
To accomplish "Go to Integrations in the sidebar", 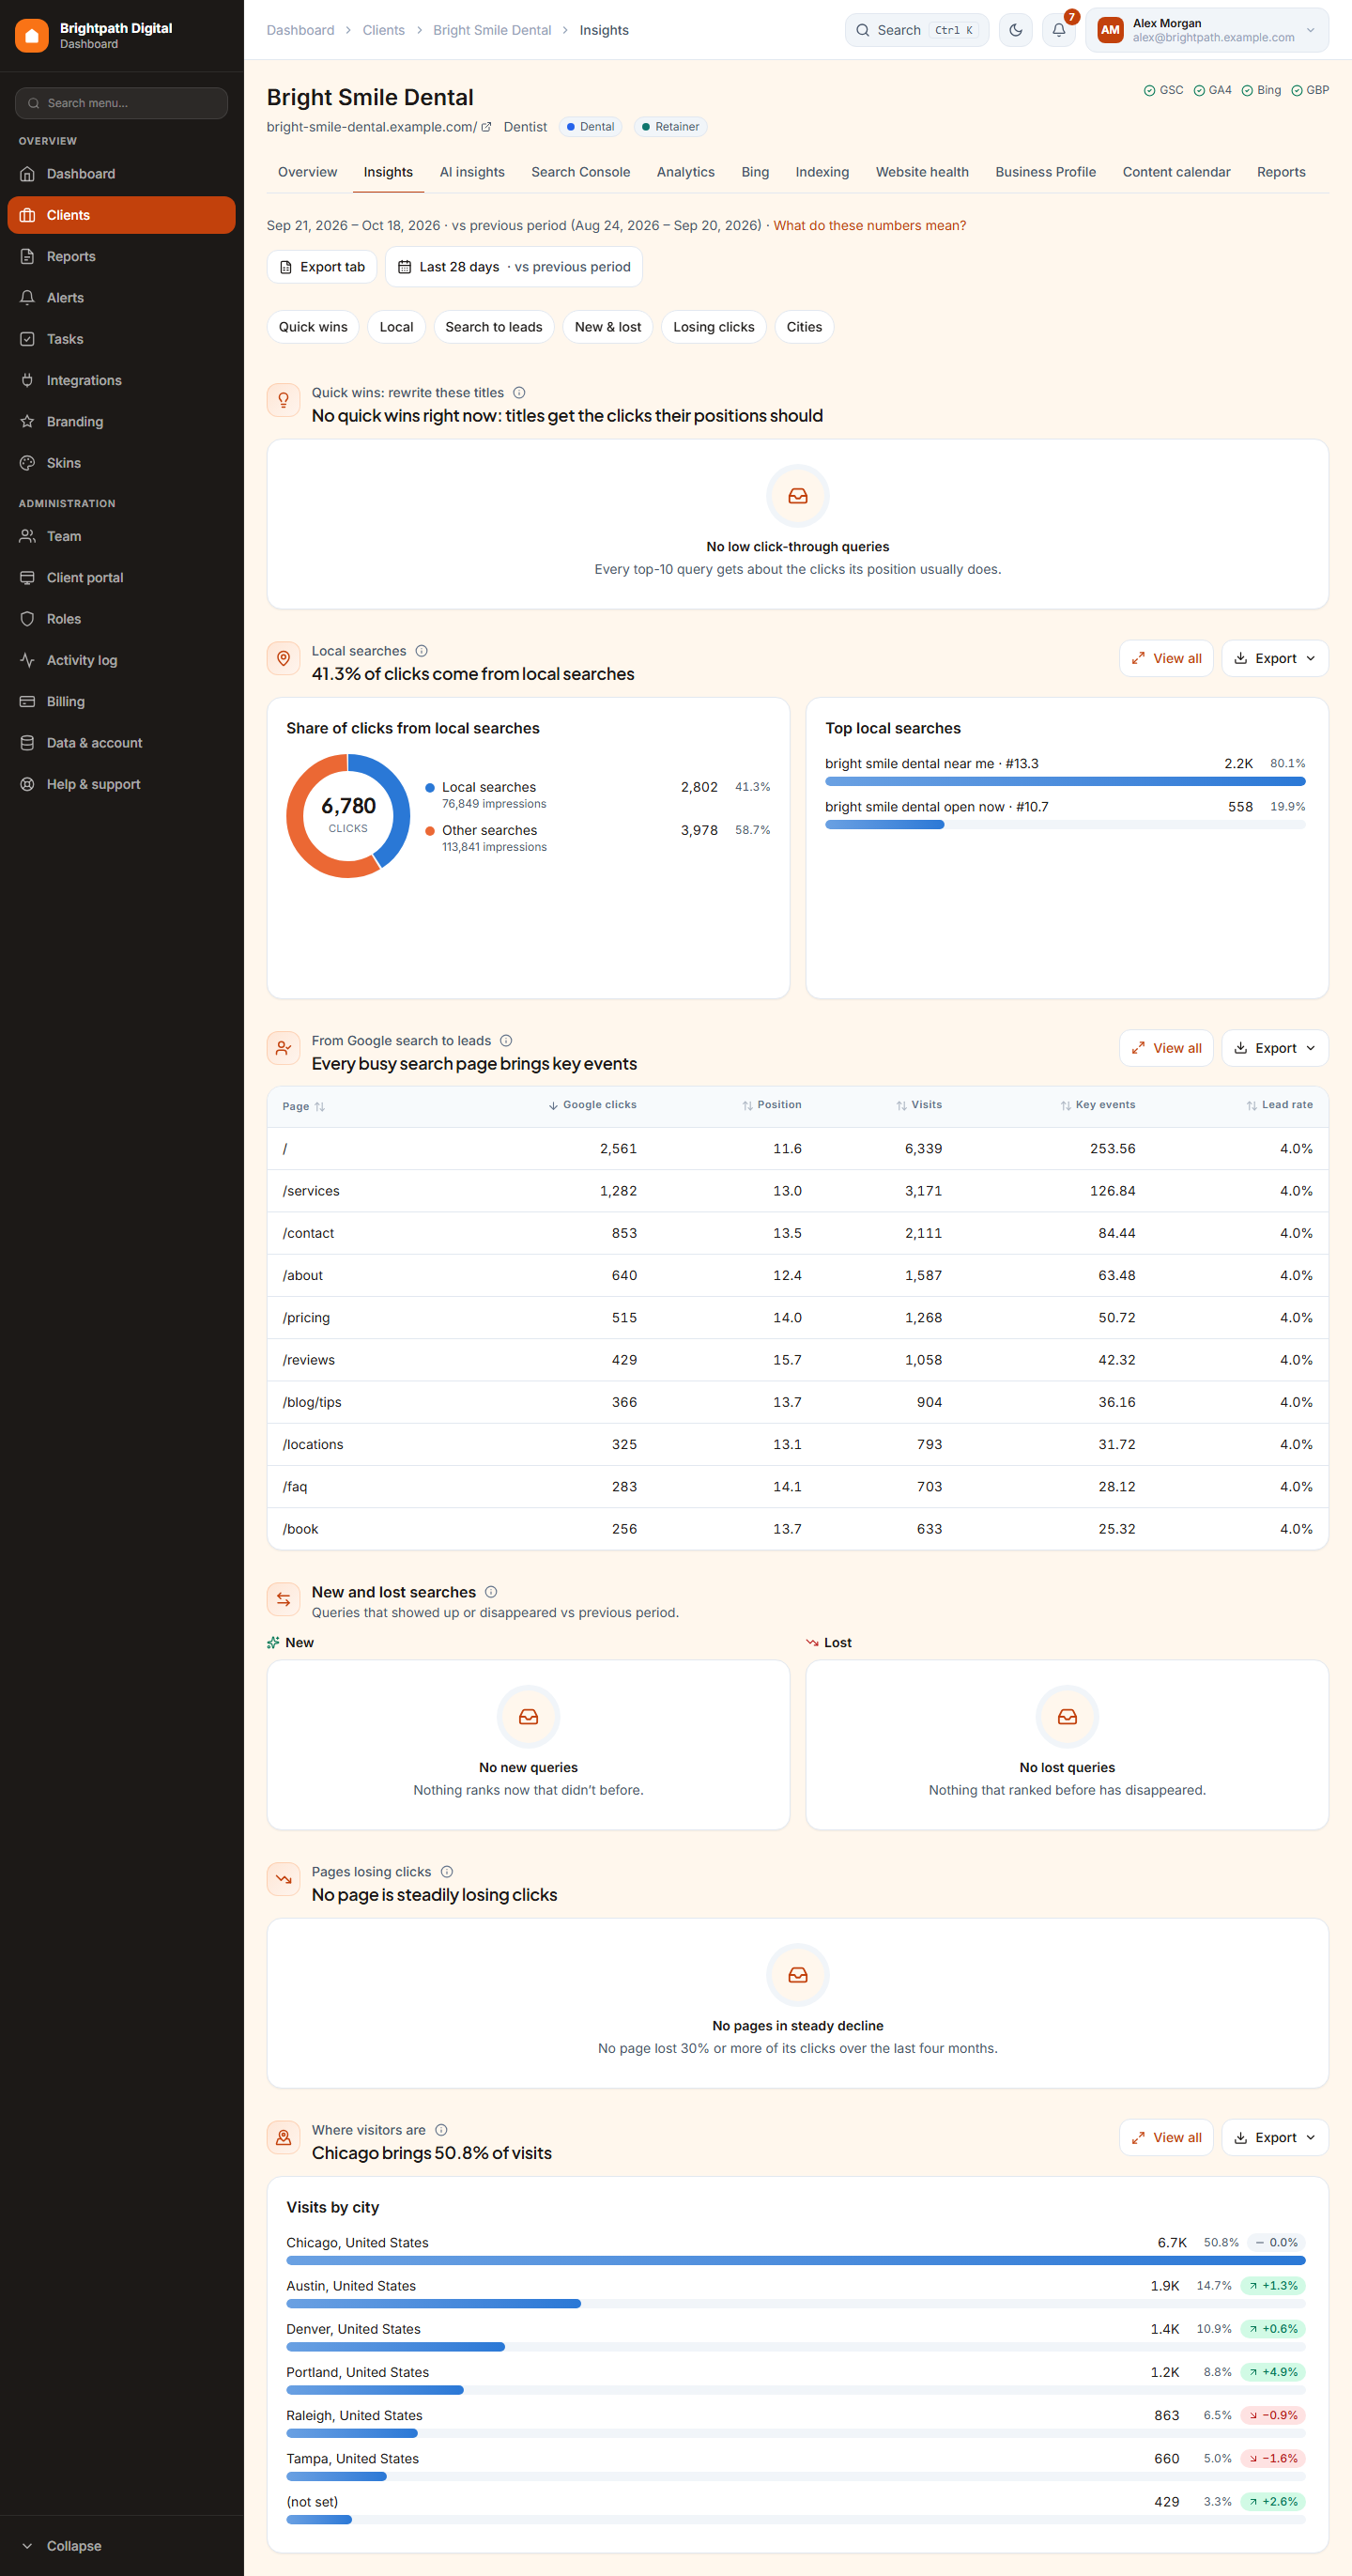I will click(121, 381).
